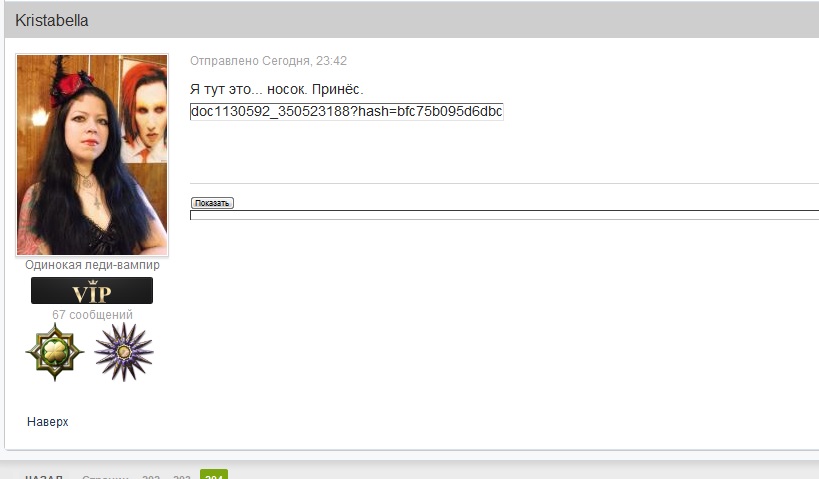
Task: Go back via the НАЗАД pagination link
Action: [x=44, y=476]
